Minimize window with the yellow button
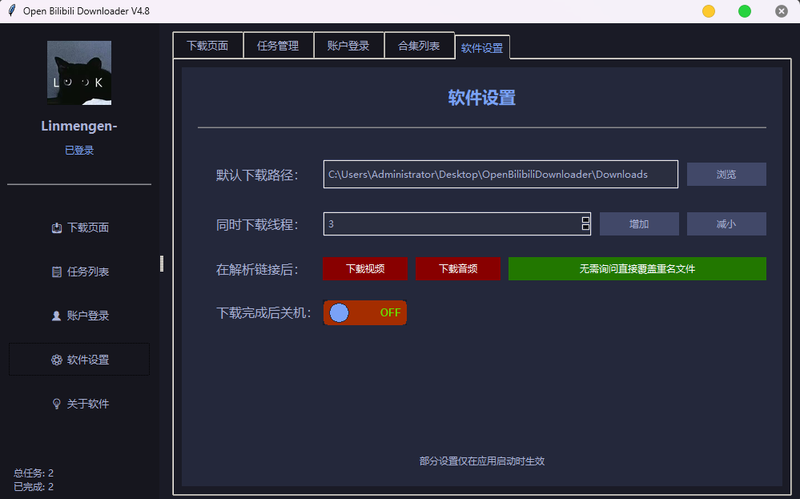The width and height of the screenshot is (800, 499). click(709, 11)
